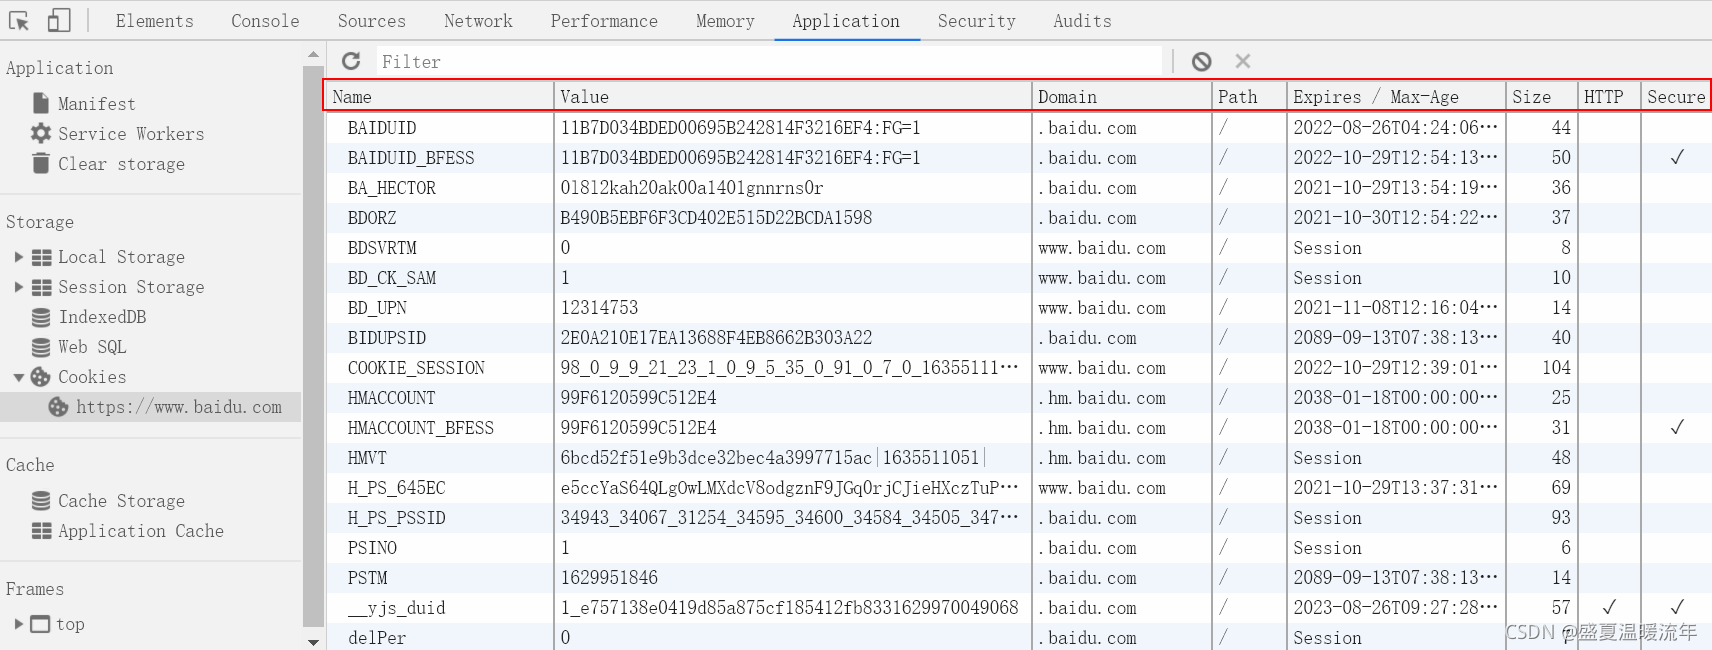This screenshot has width=1712, height=650.
Task: Select the HMACCOUNT cookie name
Action: tap(391, 397)
